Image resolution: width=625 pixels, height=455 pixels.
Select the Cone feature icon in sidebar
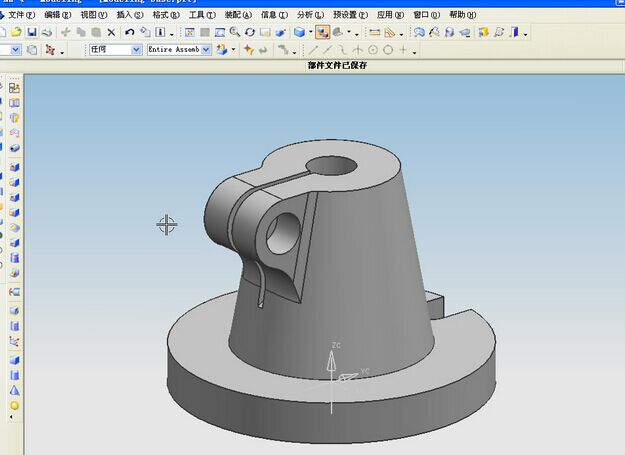[14, 390]
